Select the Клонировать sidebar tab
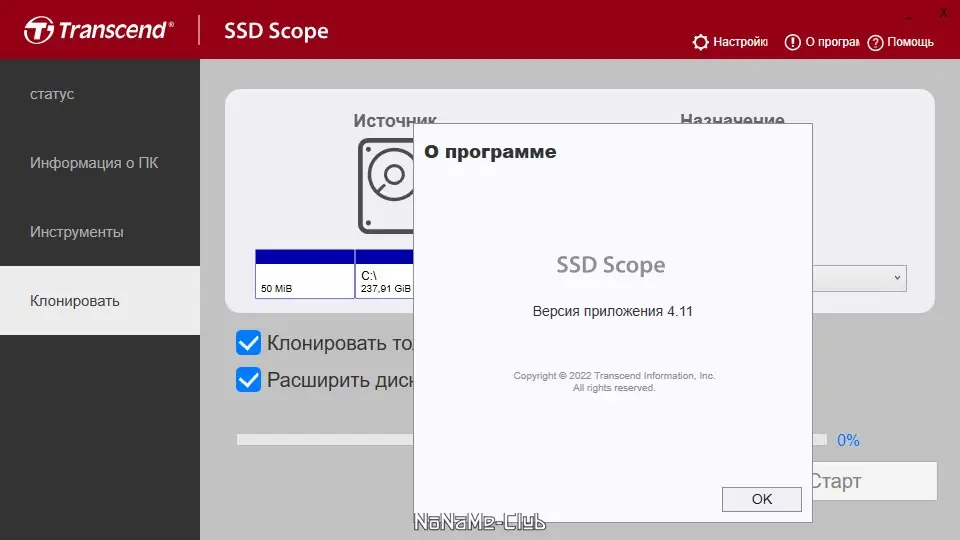 (100, 301)
